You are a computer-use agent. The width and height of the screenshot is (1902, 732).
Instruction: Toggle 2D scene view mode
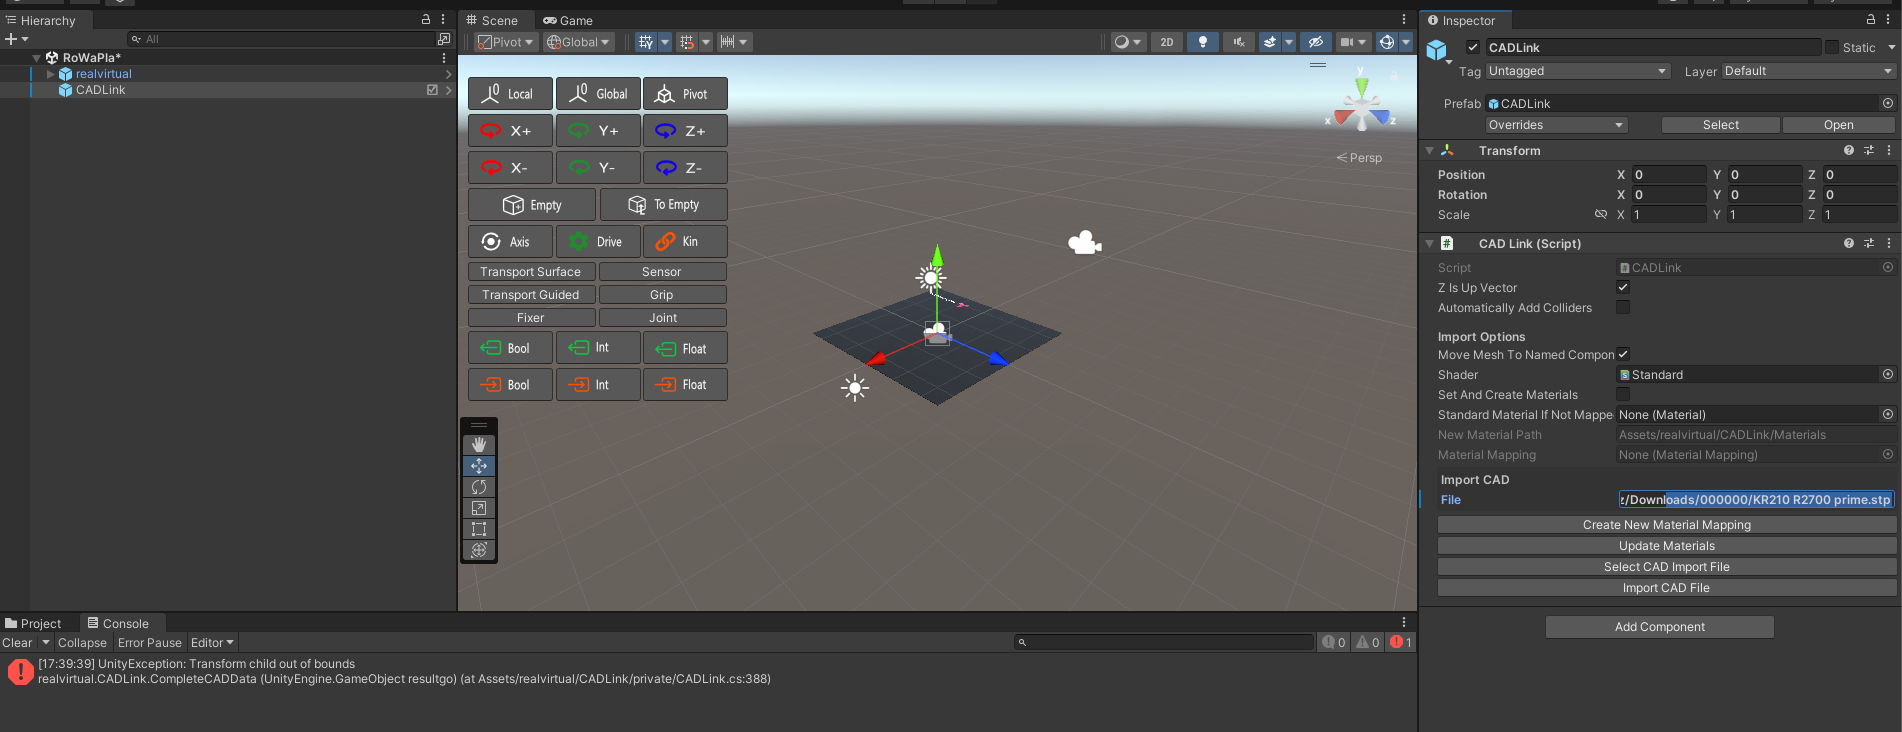pos(1167,42)
